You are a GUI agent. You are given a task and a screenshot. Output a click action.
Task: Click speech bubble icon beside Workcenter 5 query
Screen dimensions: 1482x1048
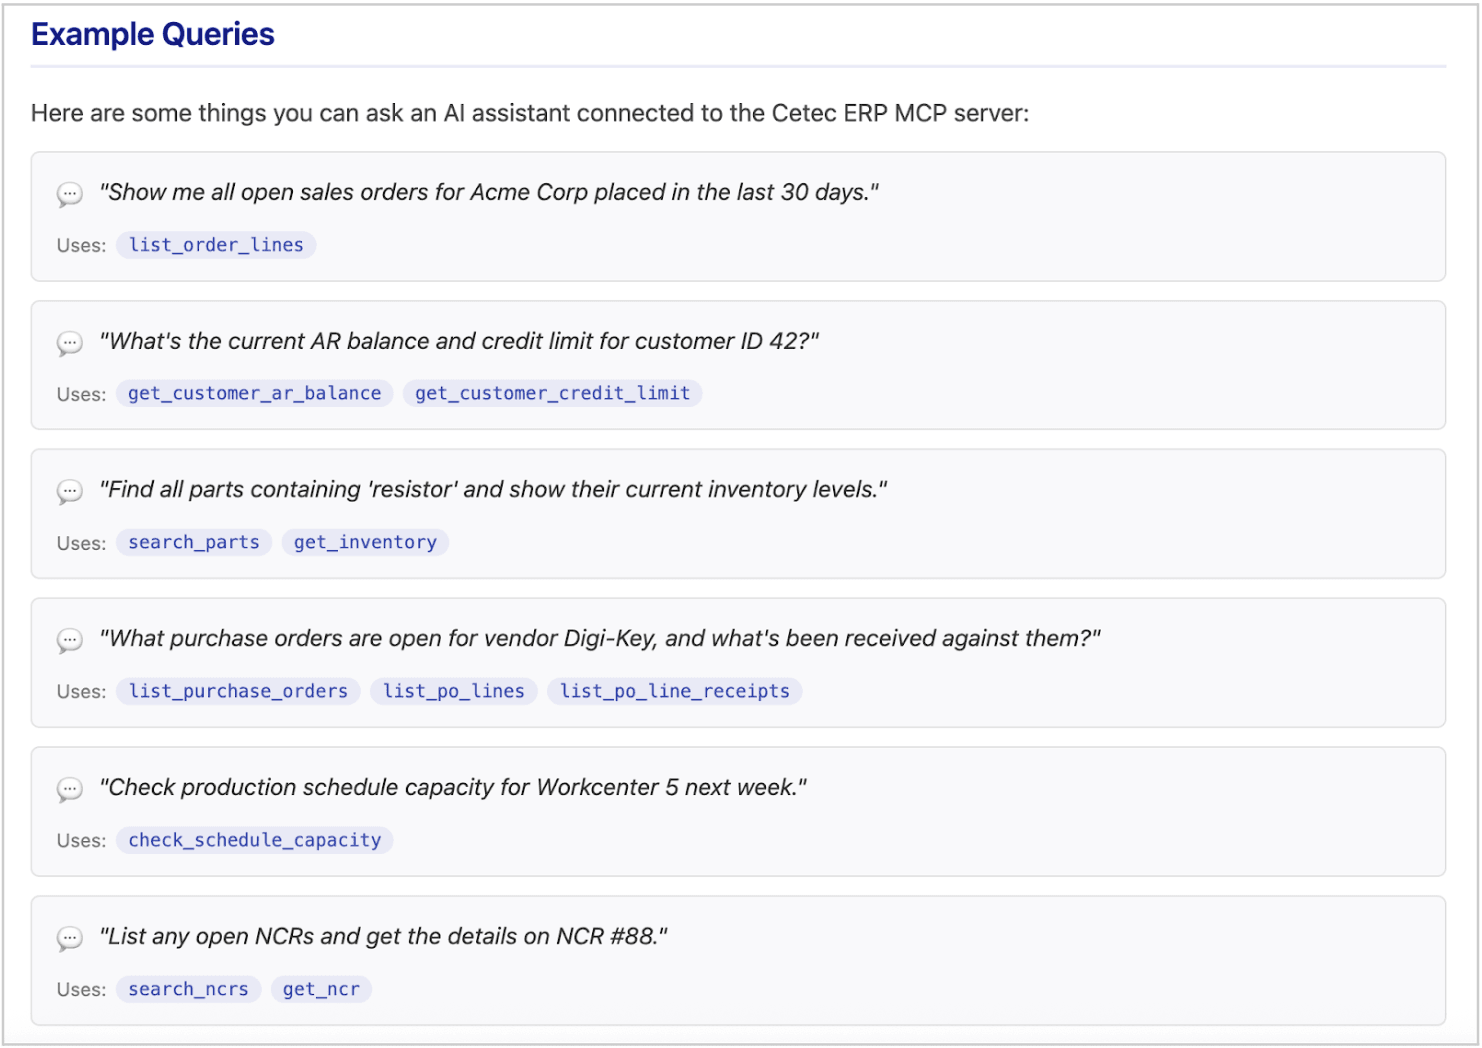pyautogui.click(x=70, y=789)
